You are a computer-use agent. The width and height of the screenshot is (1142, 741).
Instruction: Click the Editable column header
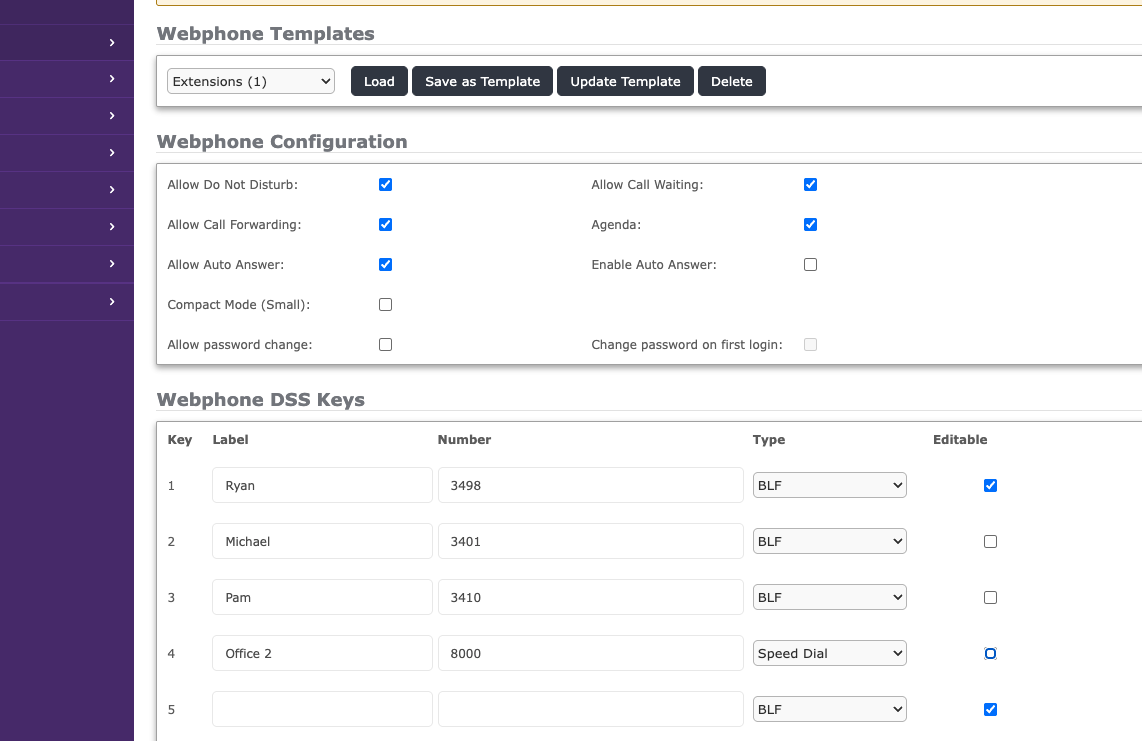(x=960, y=439)
